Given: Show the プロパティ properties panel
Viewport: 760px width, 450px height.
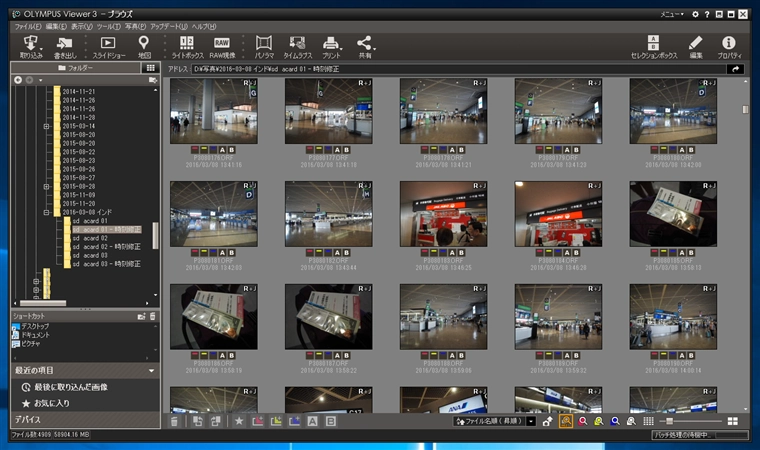Looking at the screenshot, I should point(729,47).
